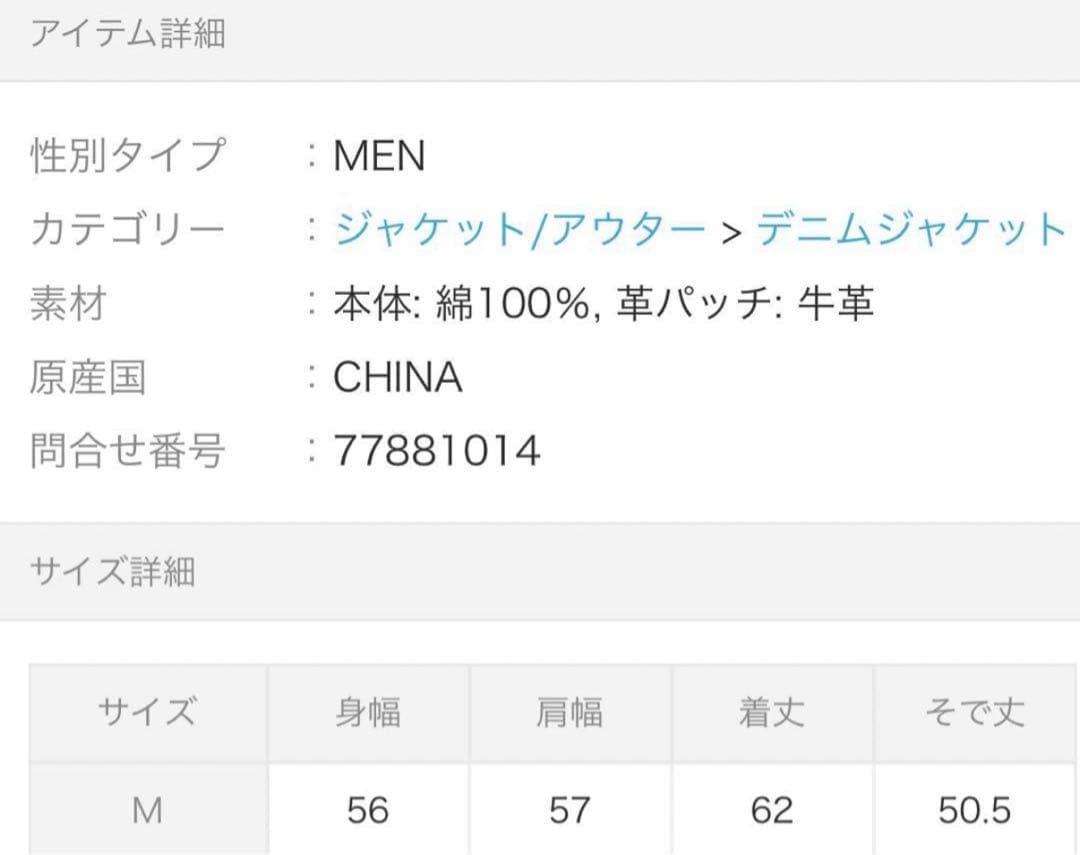
Task: Click the カテゴリー label
Action: pyautogui.click(x=125, y=228)
